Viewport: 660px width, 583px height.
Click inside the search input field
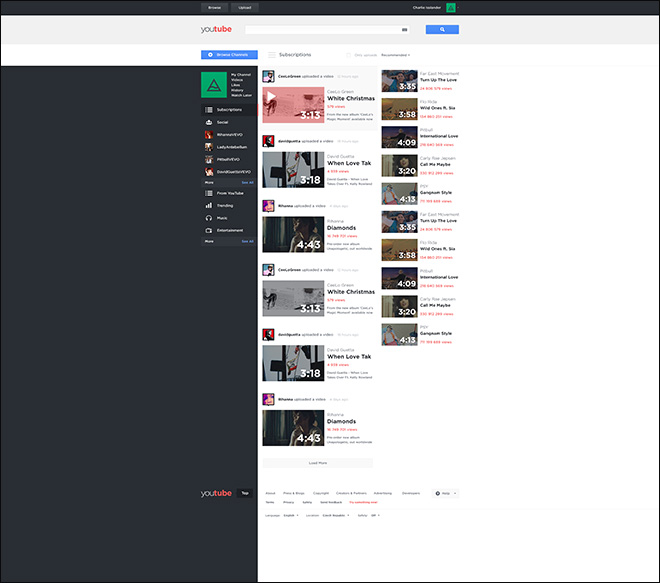pos(320,30)
